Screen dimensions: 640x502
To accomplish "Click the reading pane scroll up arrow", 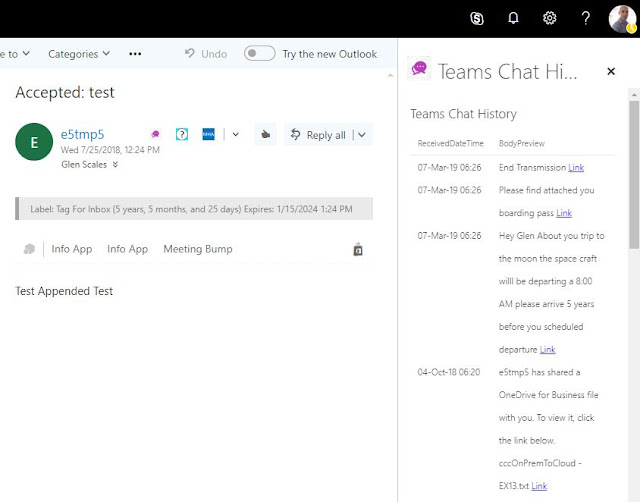I will 390,76.
